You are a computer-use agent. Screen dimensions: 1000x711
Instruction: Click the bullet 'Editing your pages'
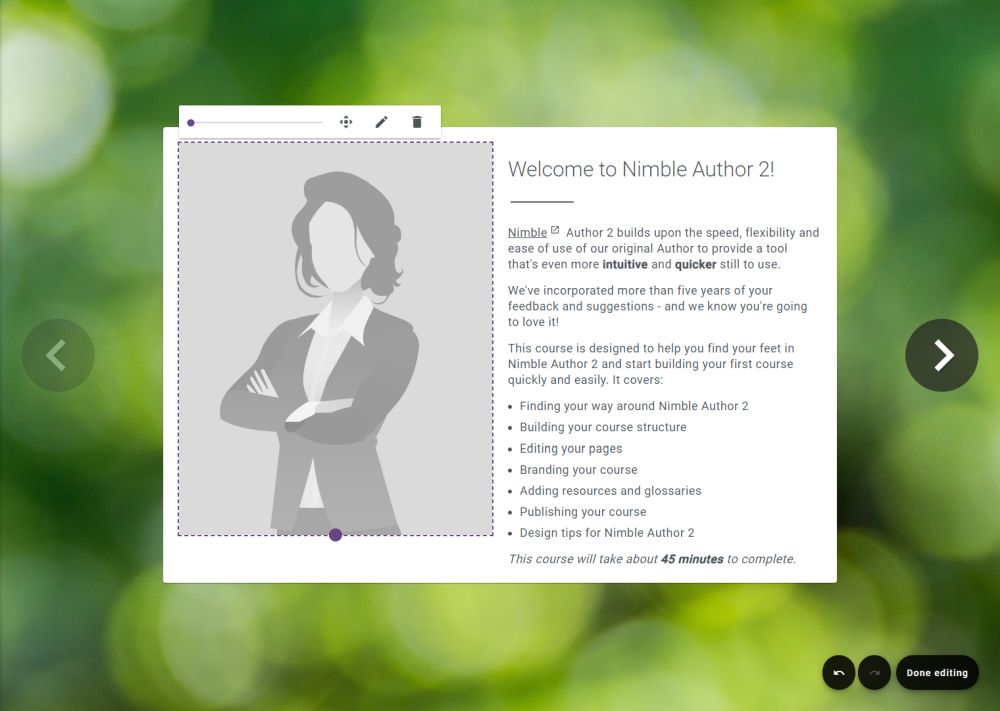point(571,448)
